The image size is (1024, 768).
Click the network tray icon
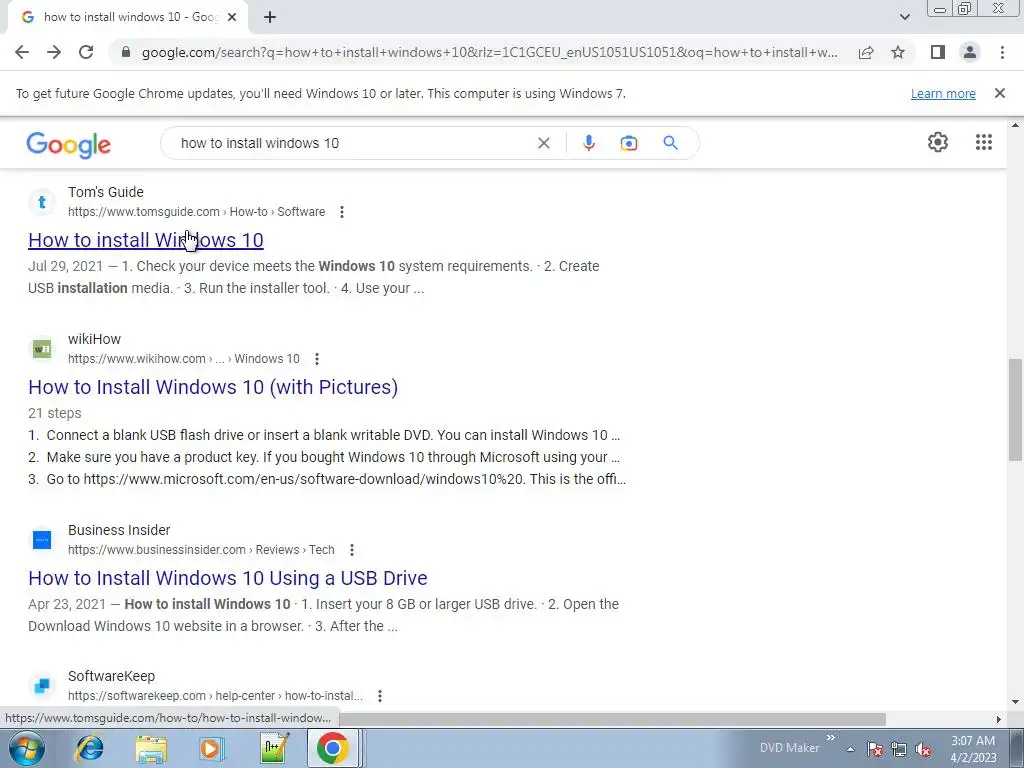[x=899, y=749]
